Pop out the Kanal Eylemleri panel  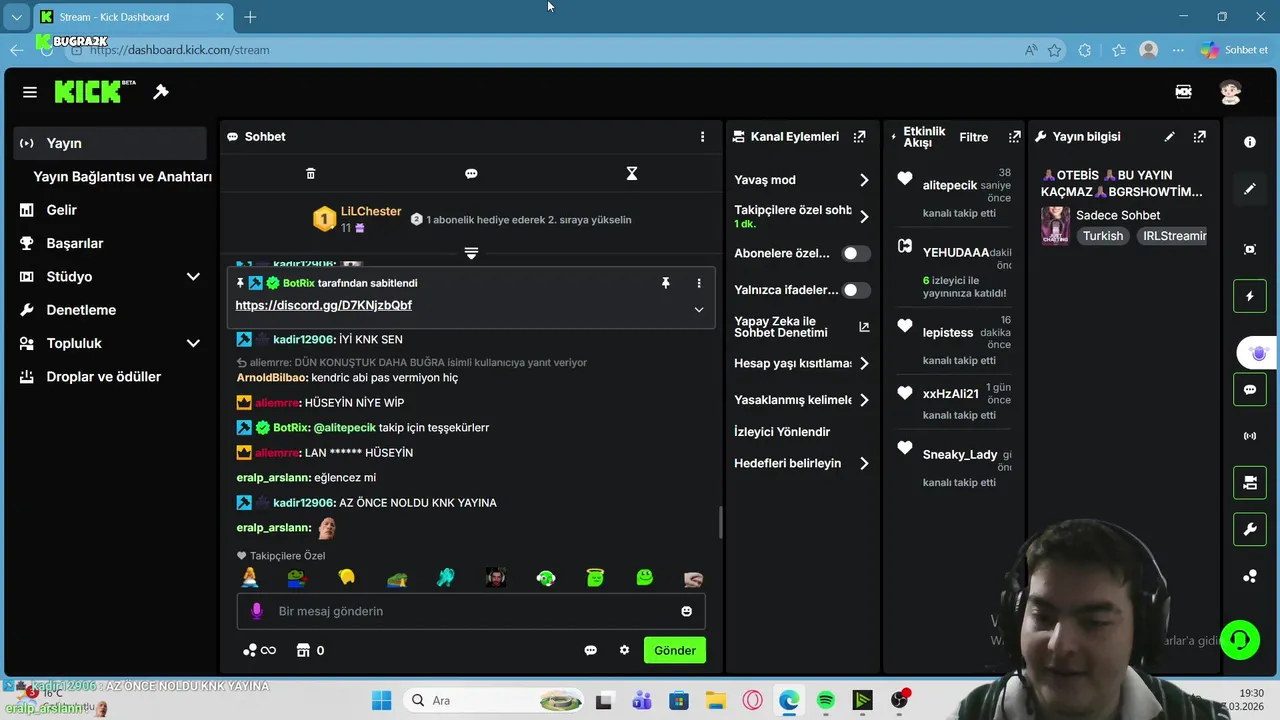859,137
